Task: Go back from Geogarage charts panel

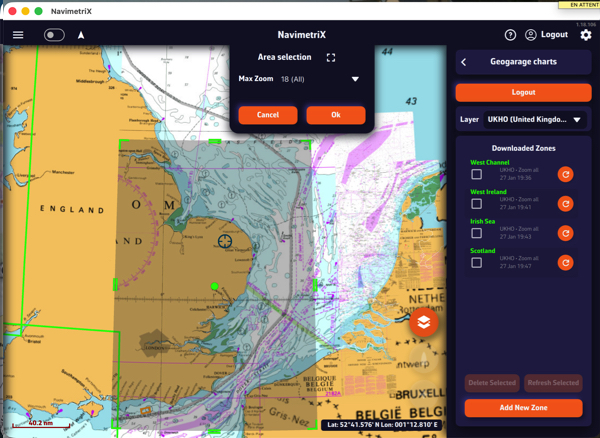Action: (x=464, y=62)
